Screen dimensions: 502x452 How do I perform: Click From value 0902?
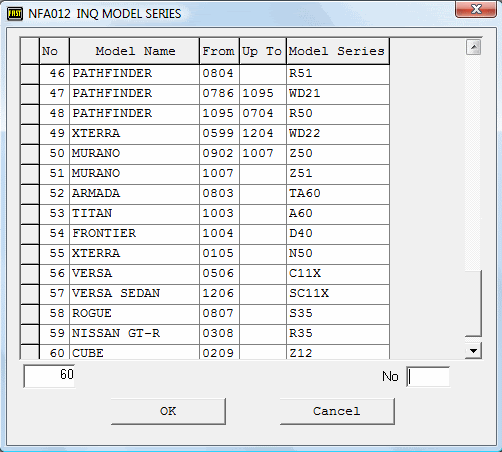click(x=218, y=153)
